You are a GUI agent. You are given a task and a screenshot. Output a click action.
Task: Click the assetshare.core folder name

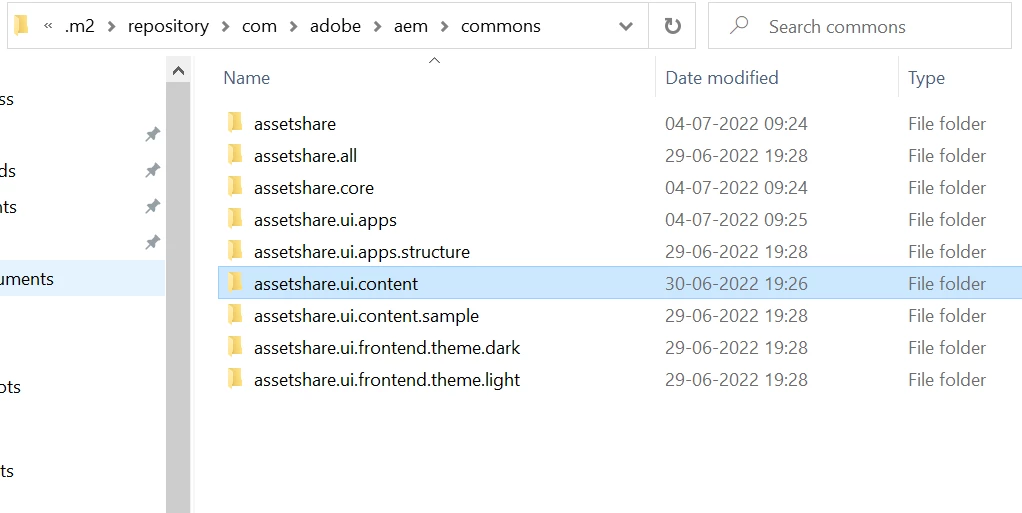click(314, 188)
